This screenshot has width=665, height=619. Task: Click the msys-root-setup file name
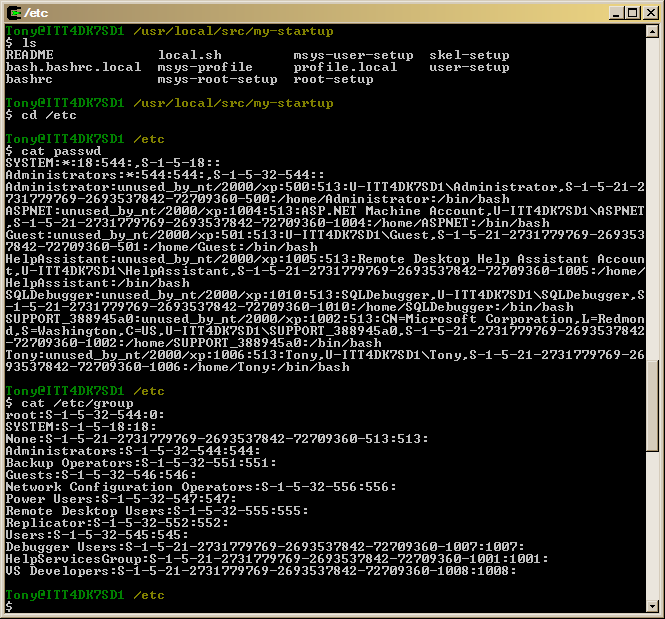click(x=218, y=79)
